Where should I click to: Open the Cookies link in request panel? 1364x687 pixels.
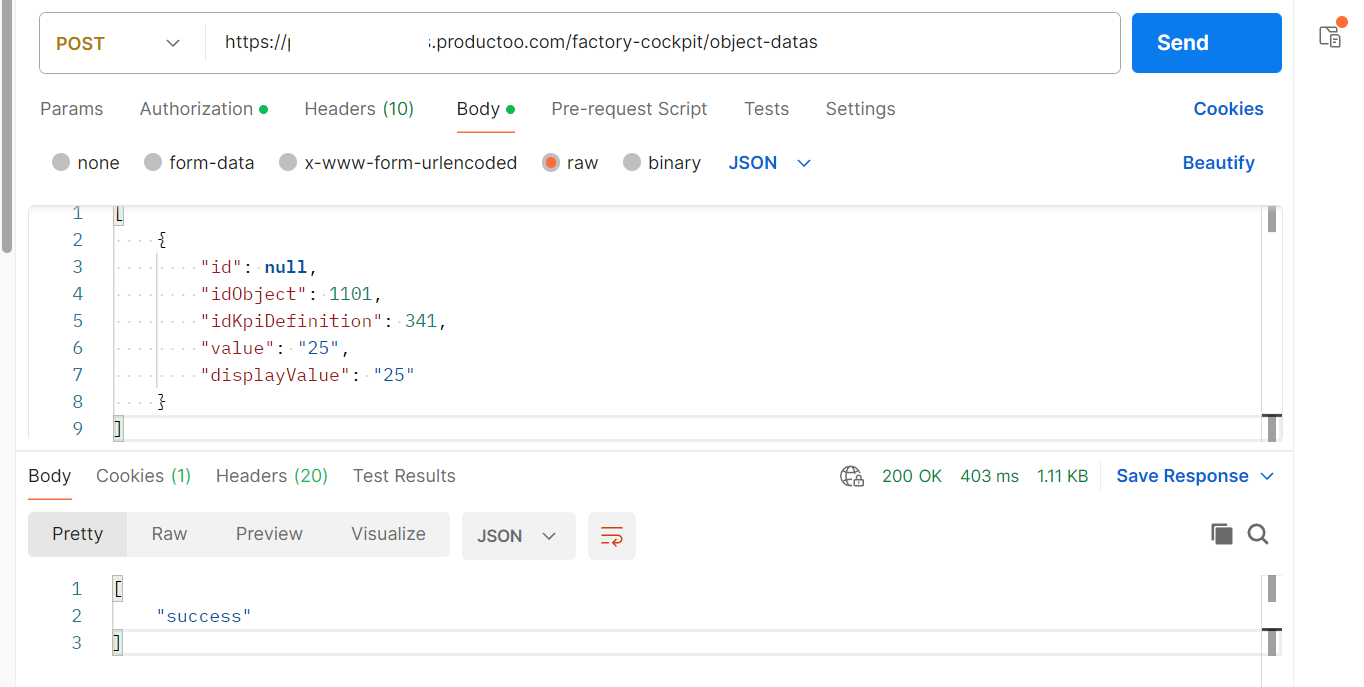(1228, 109)
